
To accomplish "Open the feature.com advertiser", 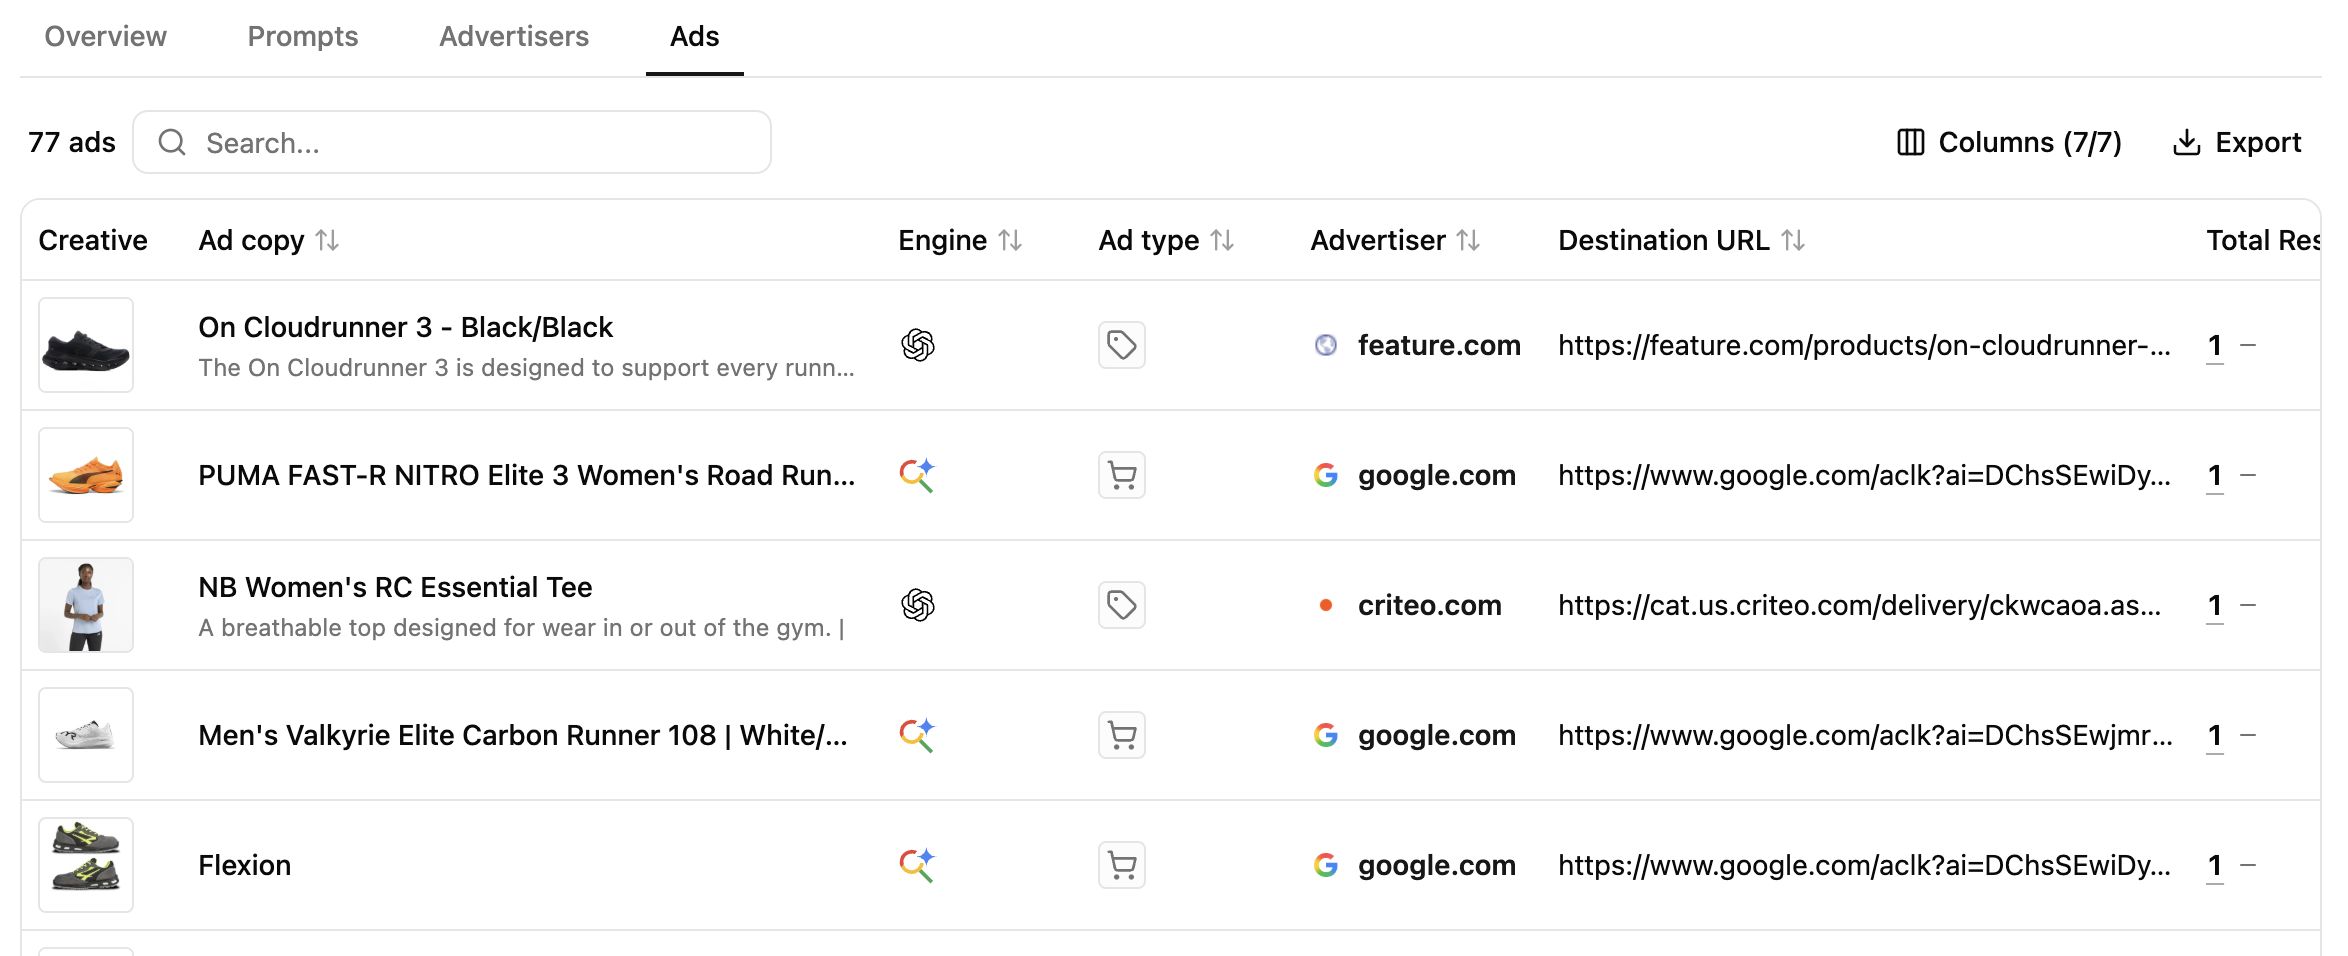I will pos(1439,345).
